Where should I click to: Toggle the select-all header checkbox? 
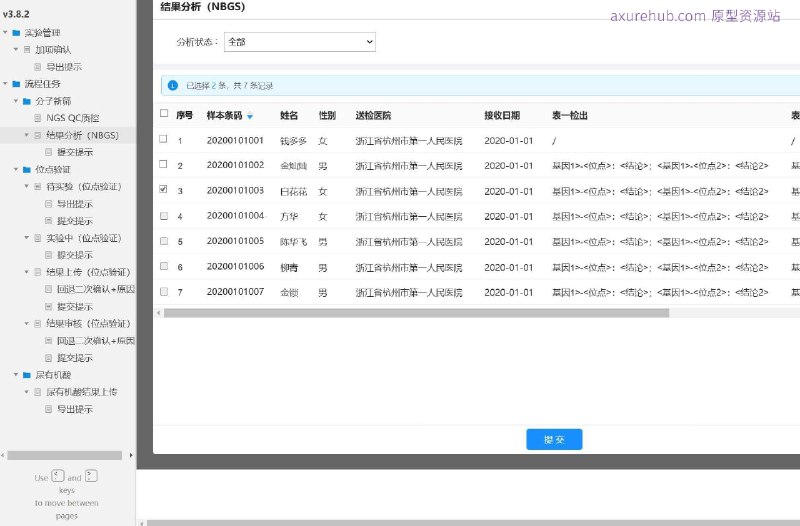[x=164, y=113]
